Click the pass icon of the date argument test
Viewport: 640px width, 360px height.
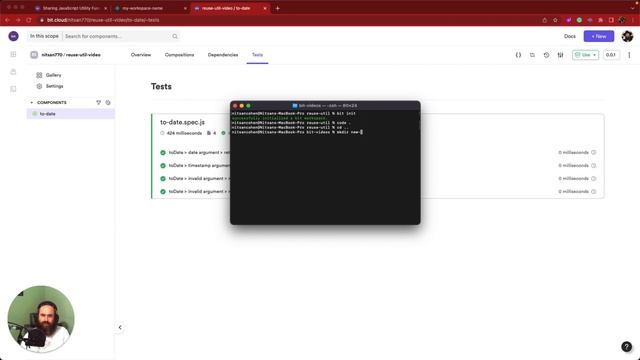(163, 153)
